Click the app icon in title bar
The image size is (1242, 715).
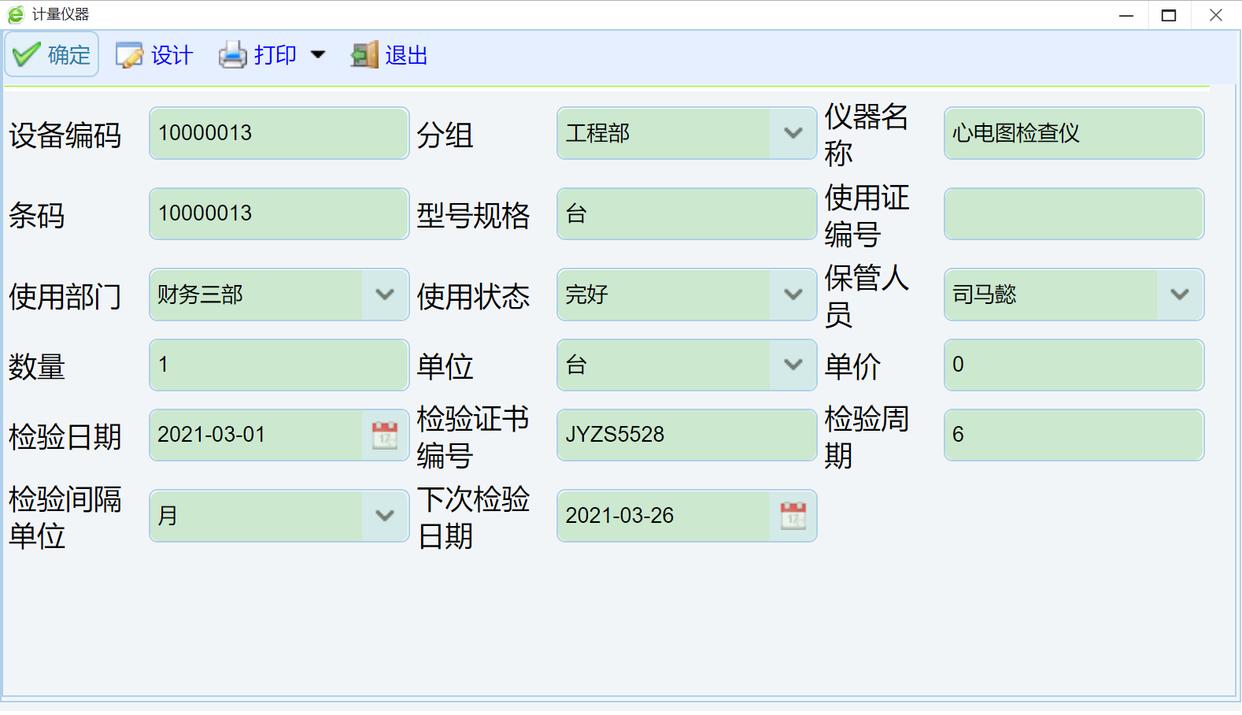click(15, 14)
